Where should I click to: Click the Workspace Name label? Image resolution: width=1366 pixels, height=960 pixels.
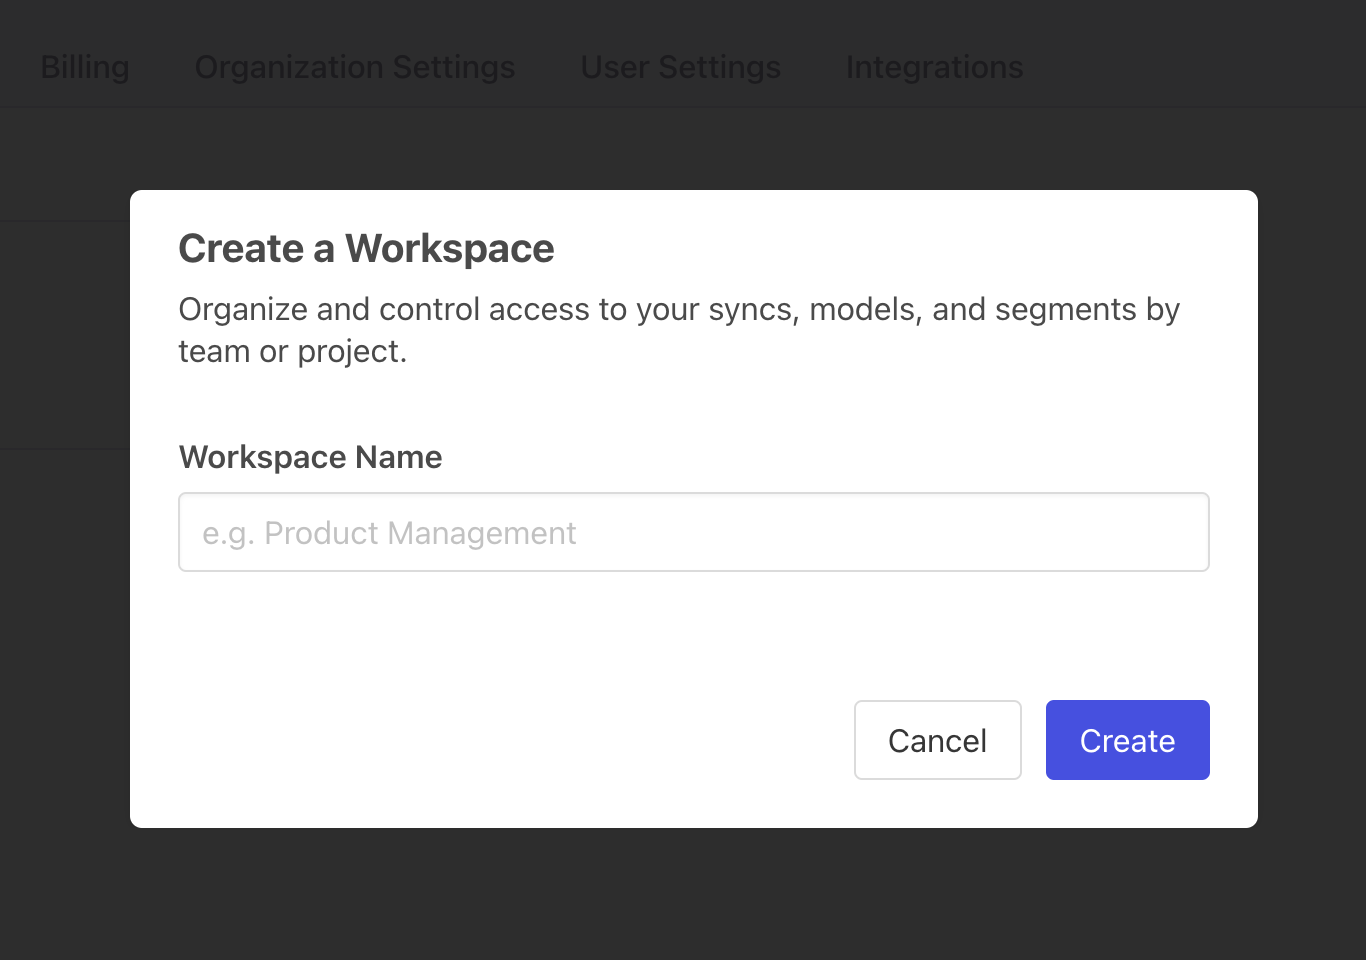[x=310, y=457]
